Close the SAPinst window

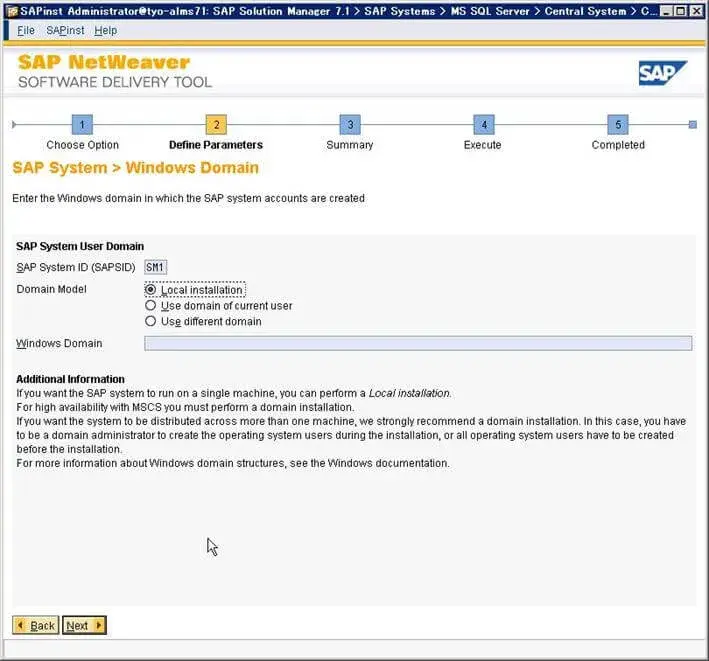tap(696, 11)
